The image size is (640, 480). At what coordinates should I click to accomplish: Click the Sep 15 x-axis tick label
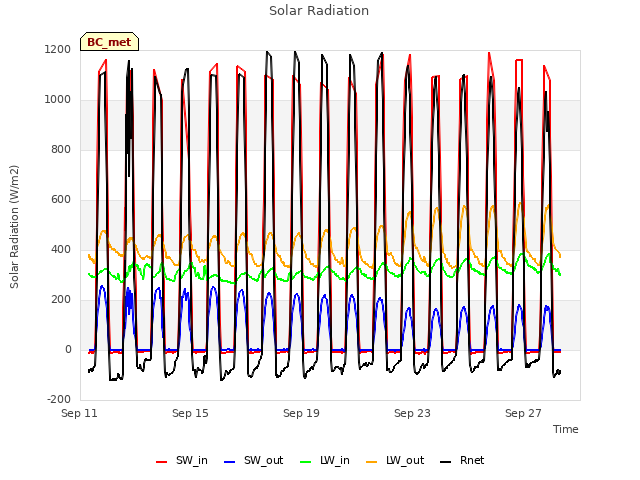[x=190, y=413]
